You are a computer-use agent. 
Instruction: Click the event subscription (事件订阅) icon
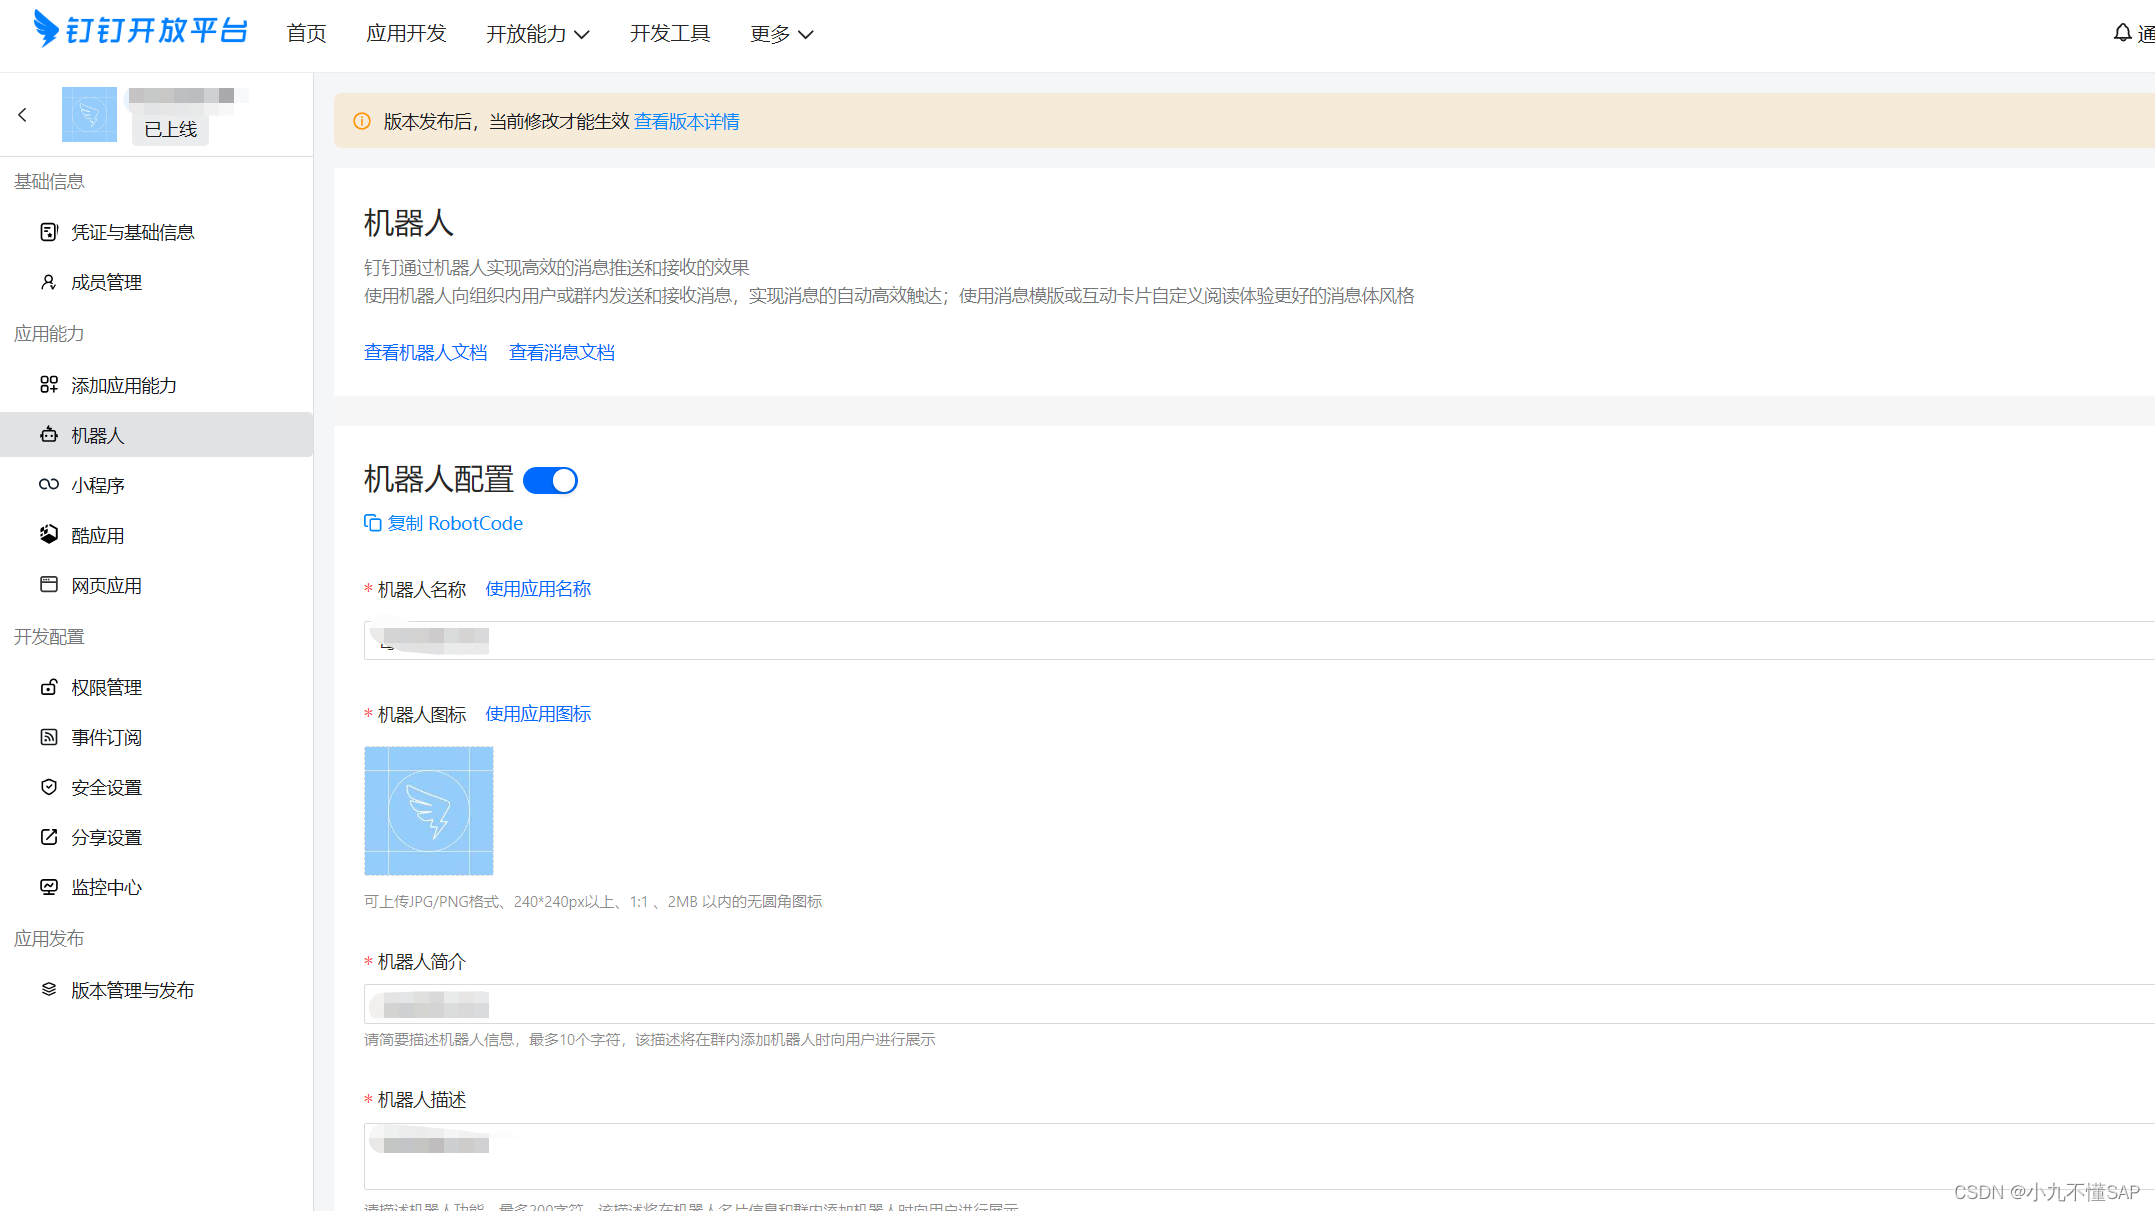49,737
